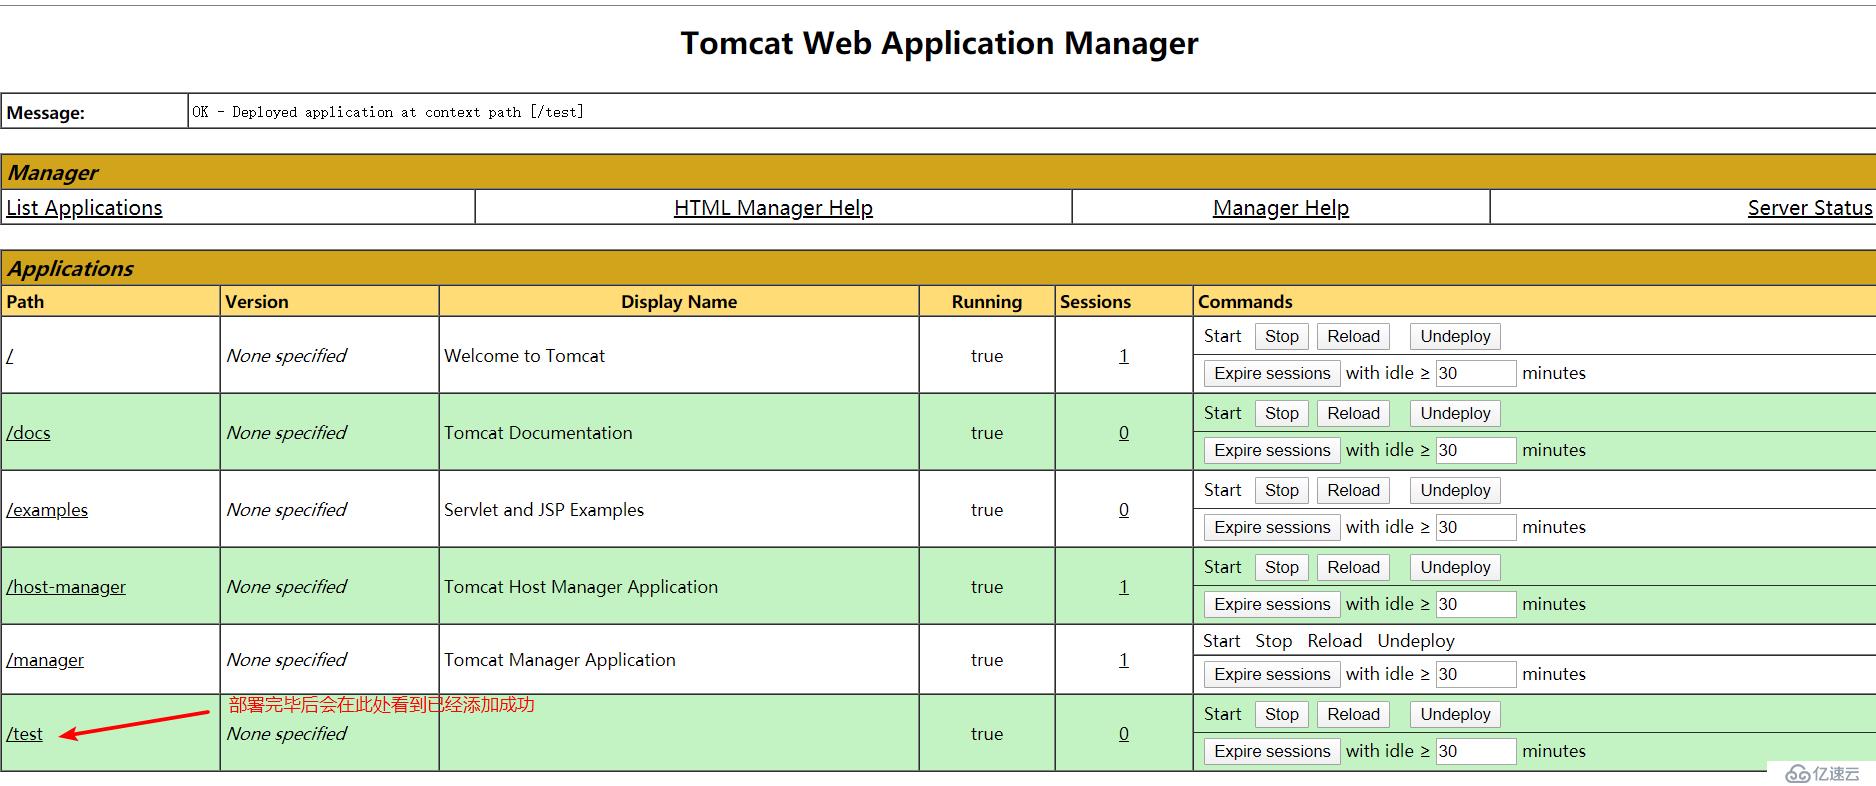Undeploy the root / application
This screenshot has width=1876, height=786.
[x=1455, y=337]
